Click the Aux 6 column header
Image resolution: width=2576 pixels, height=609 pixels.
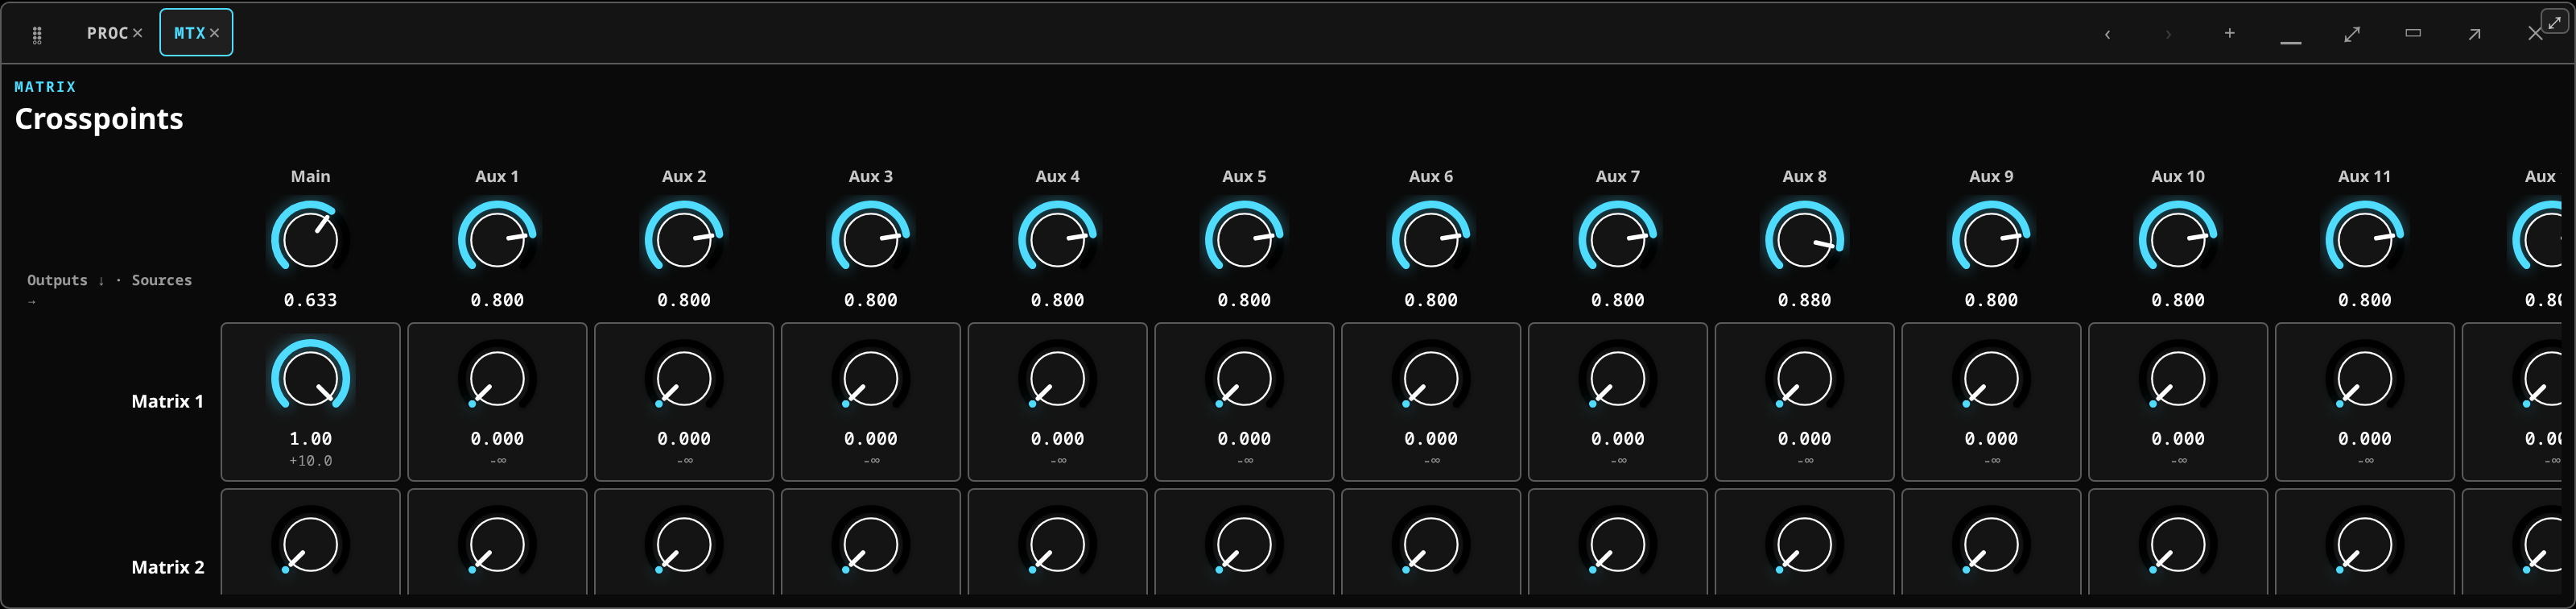[x=1431, y=176]
